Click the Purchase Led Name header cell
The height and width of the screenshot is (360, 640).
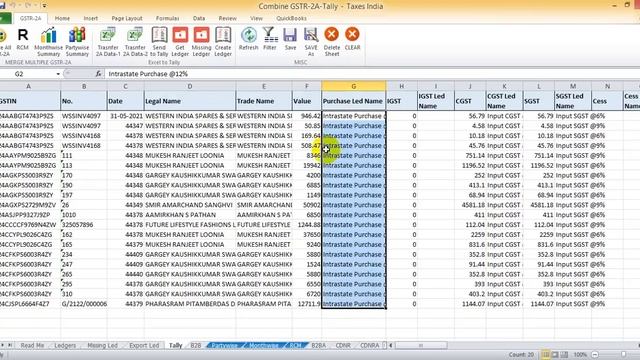(353, 101)
